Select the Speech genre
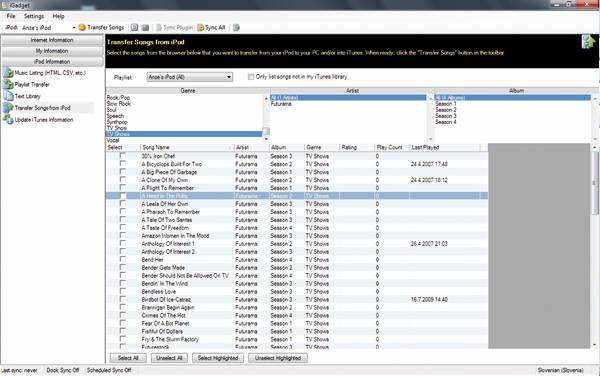 pos(115,116)
